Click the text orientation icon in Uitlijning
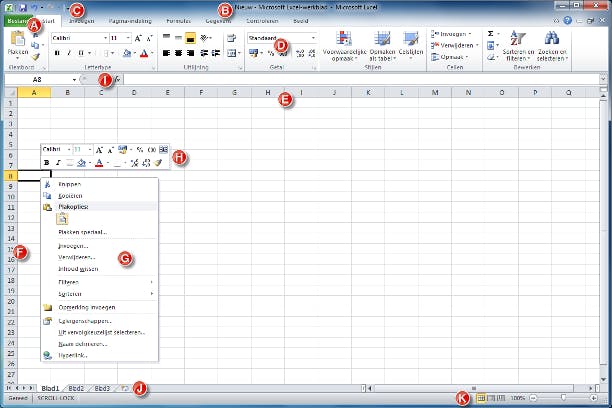The width and height of the screenshot is (612, 408). click(x=204, y=38)
